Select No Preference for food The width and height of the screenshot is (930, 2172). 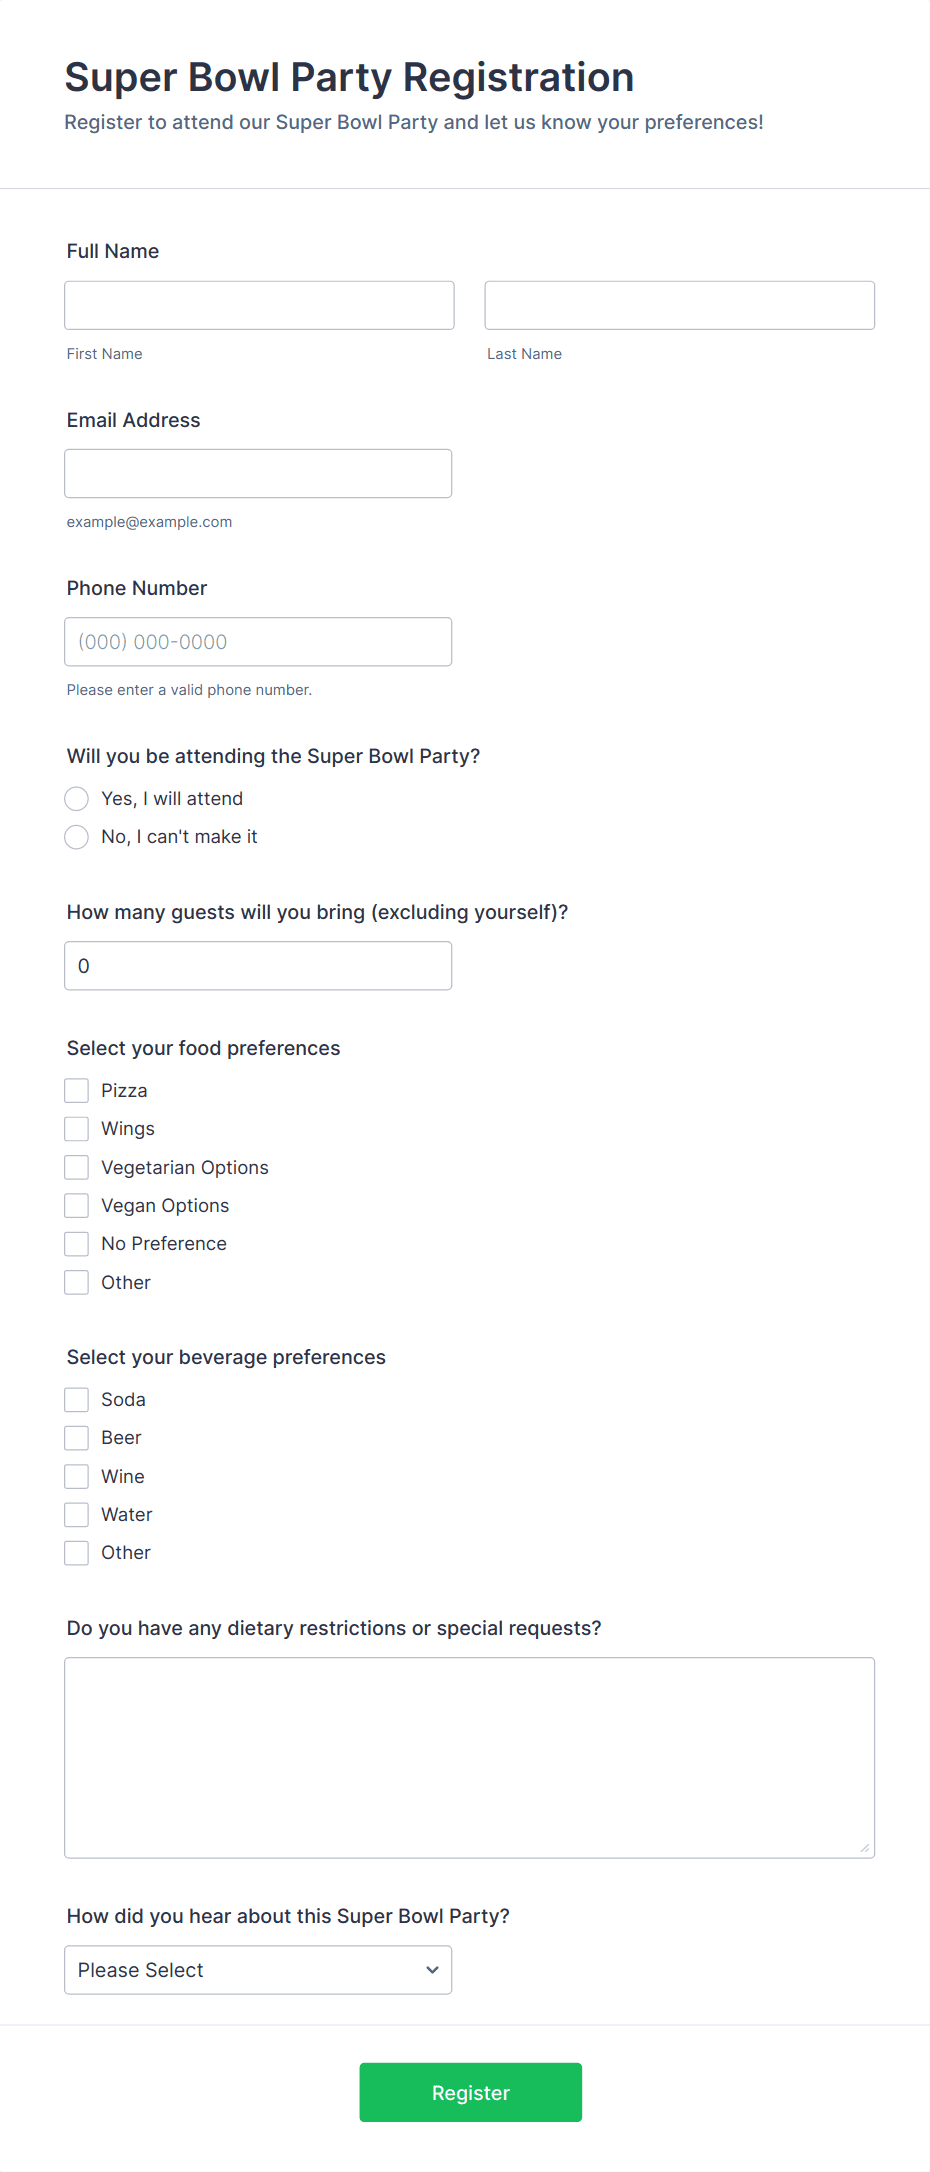point(76,1243)
